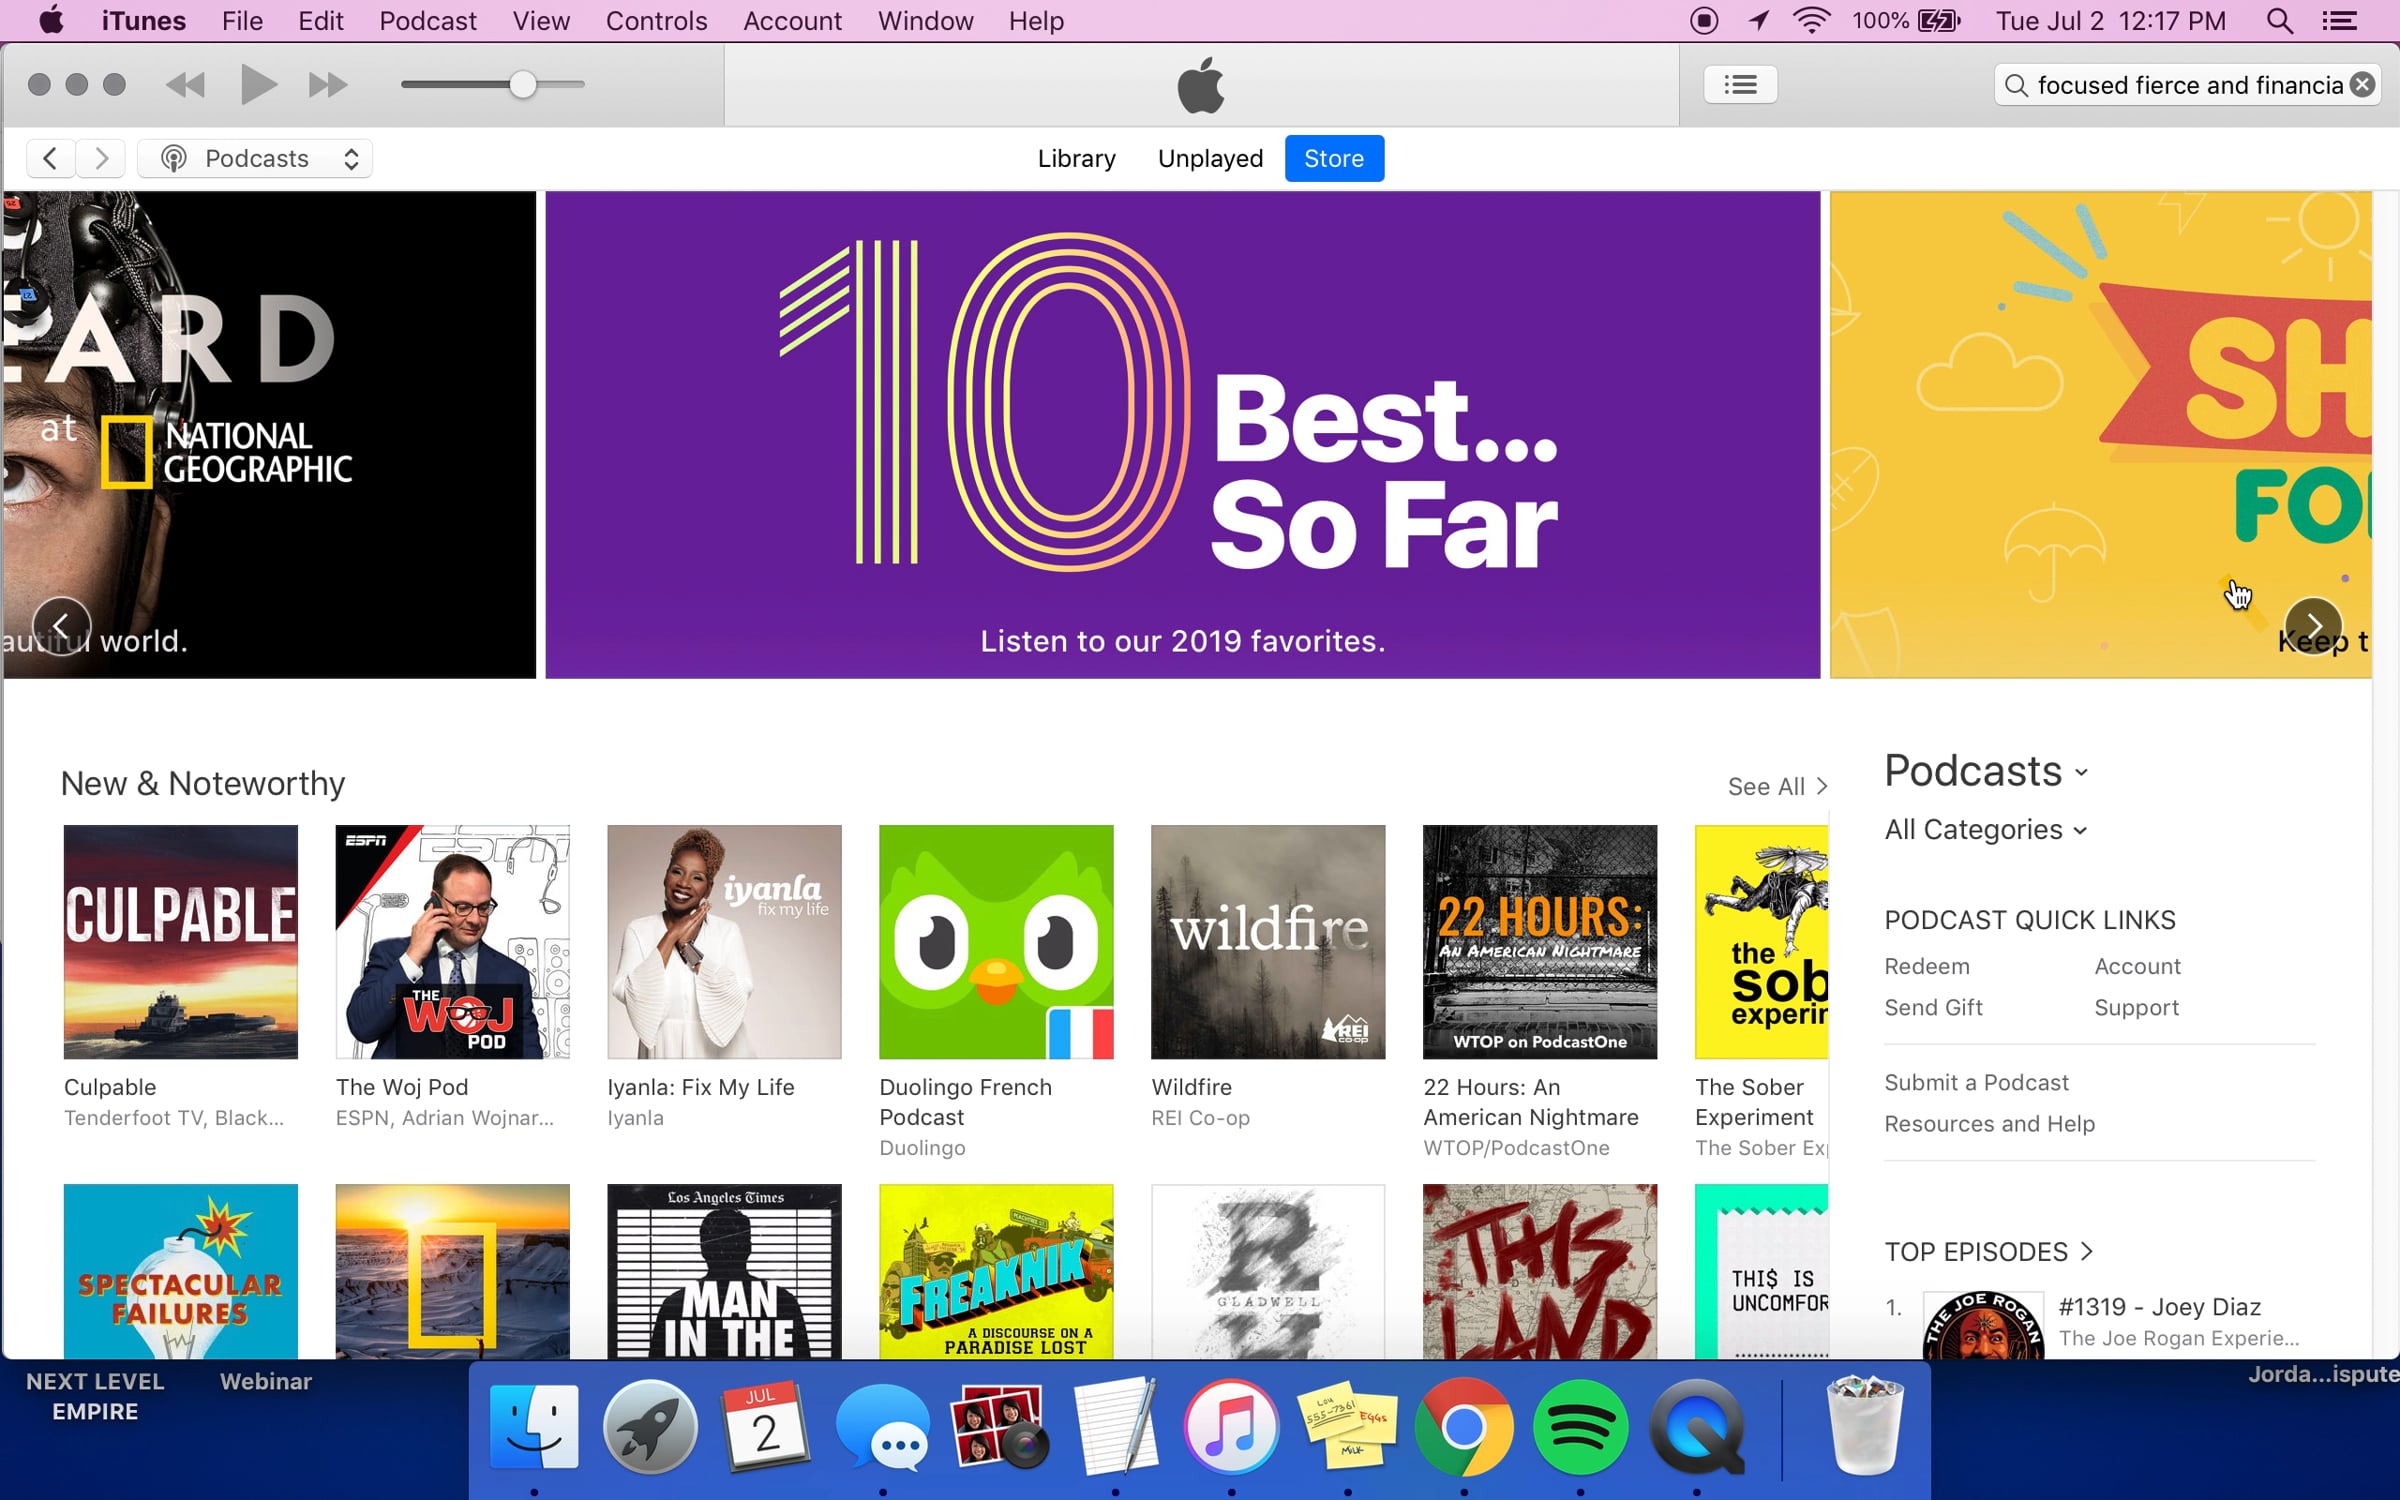
Task: Open the Account menu in menu bar
Action: (x=792, y=21)
